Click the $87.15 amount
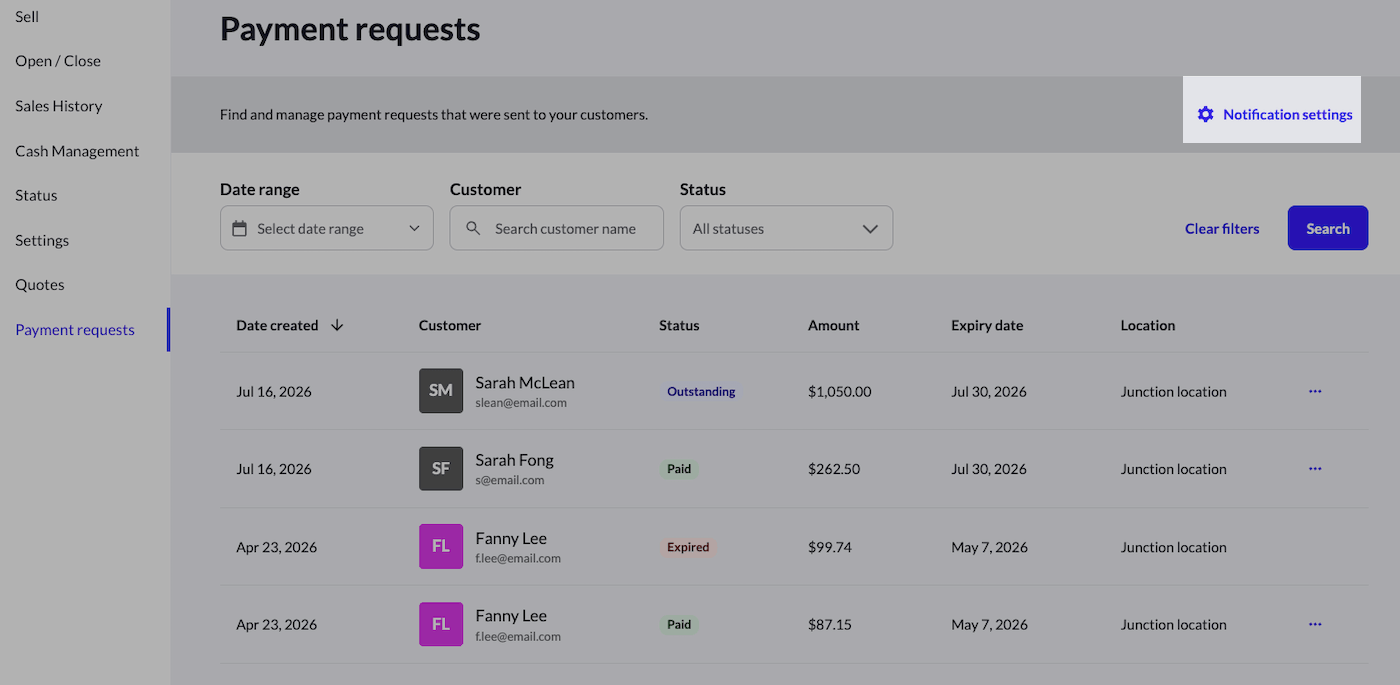The width and height of the screenshot is (1400, 685). click(830, 624)
